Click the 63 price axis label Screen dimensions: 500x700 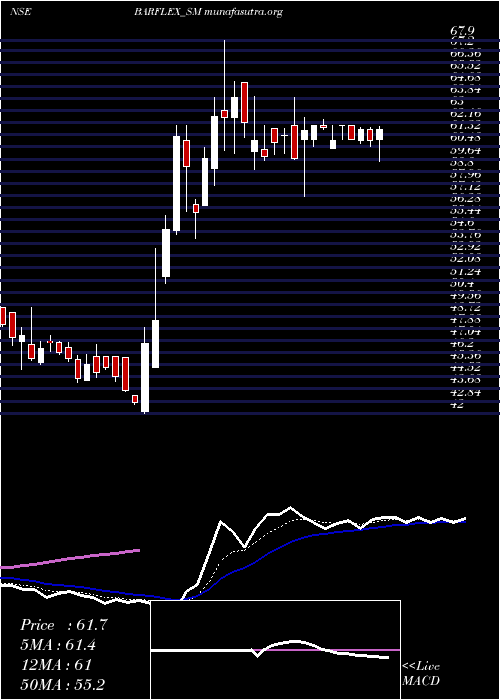click(457, 101)
